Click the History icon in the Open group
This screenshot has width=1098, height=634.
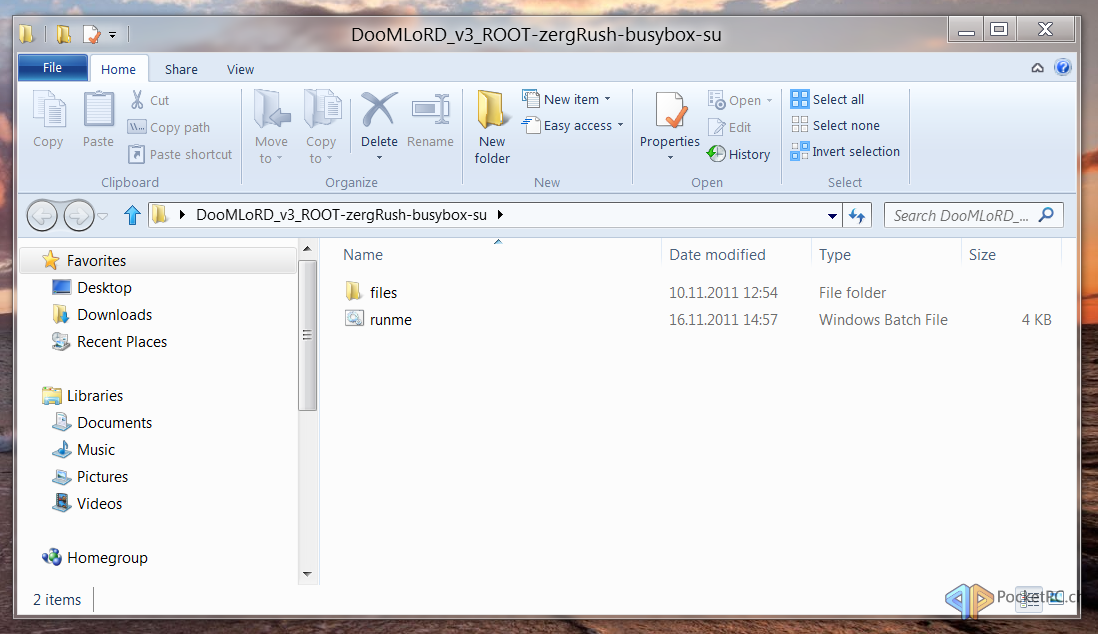point(738,154)
